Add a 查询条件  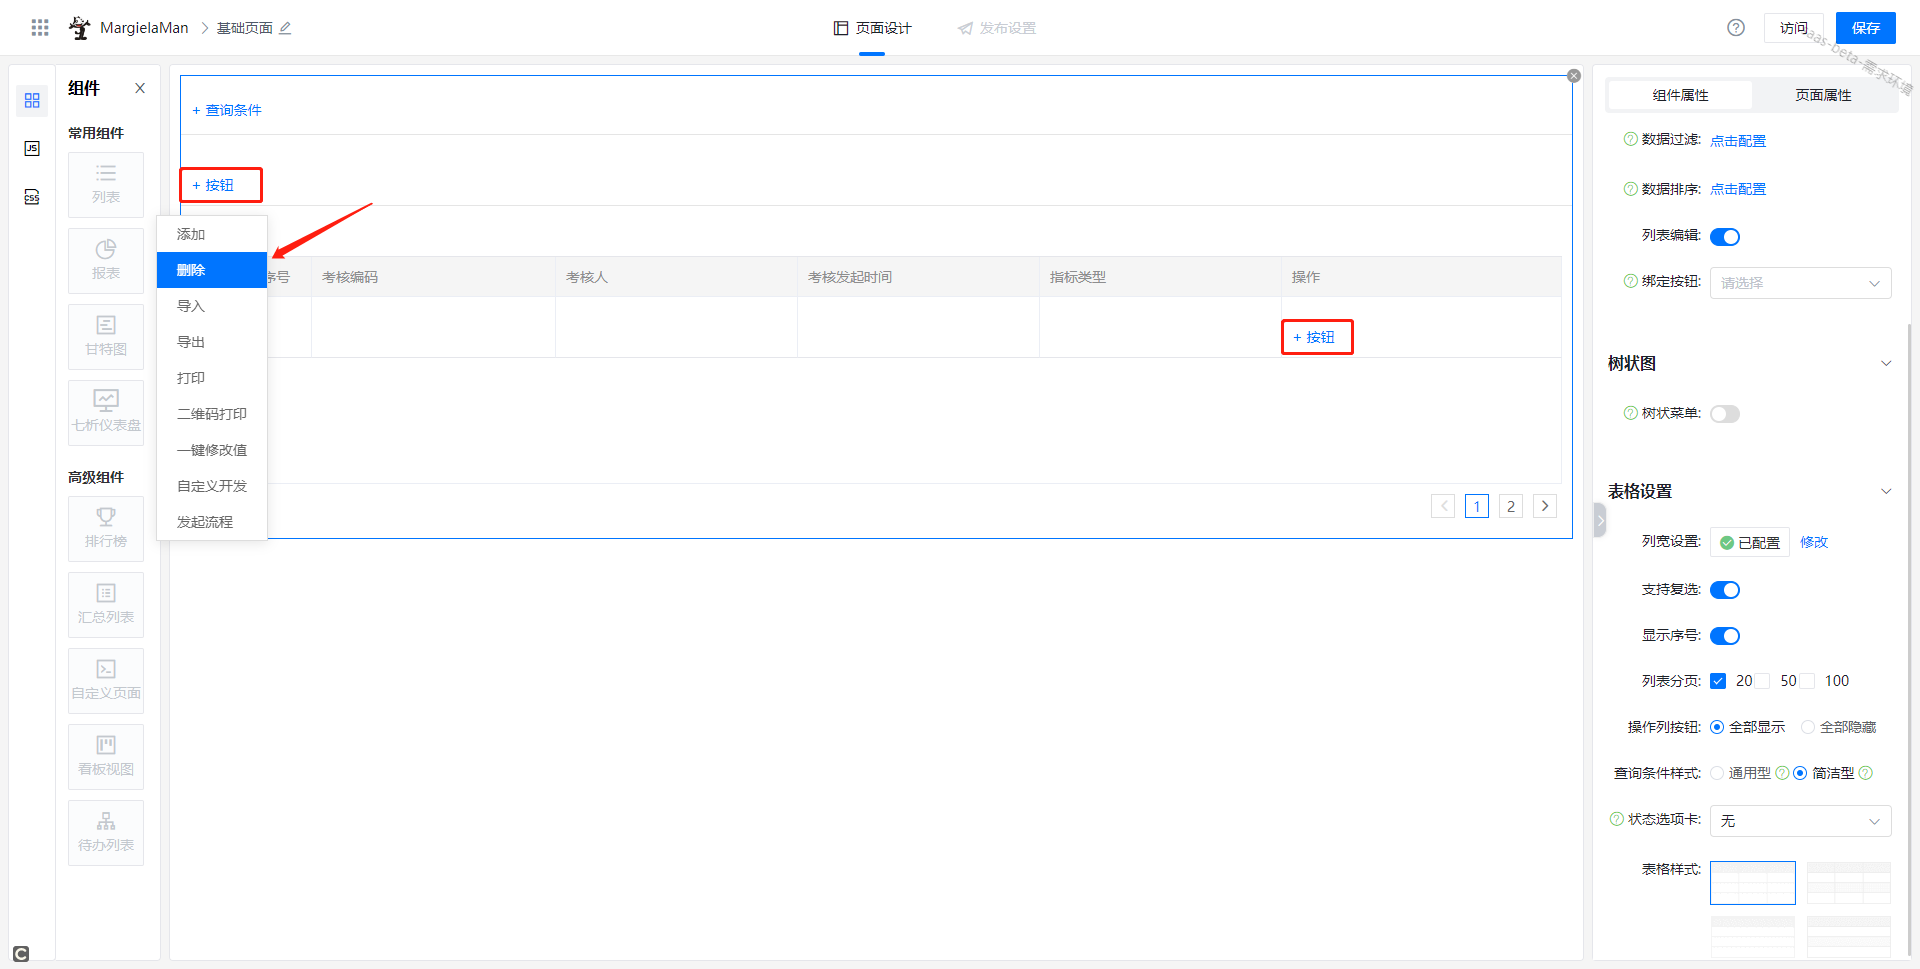227,110
